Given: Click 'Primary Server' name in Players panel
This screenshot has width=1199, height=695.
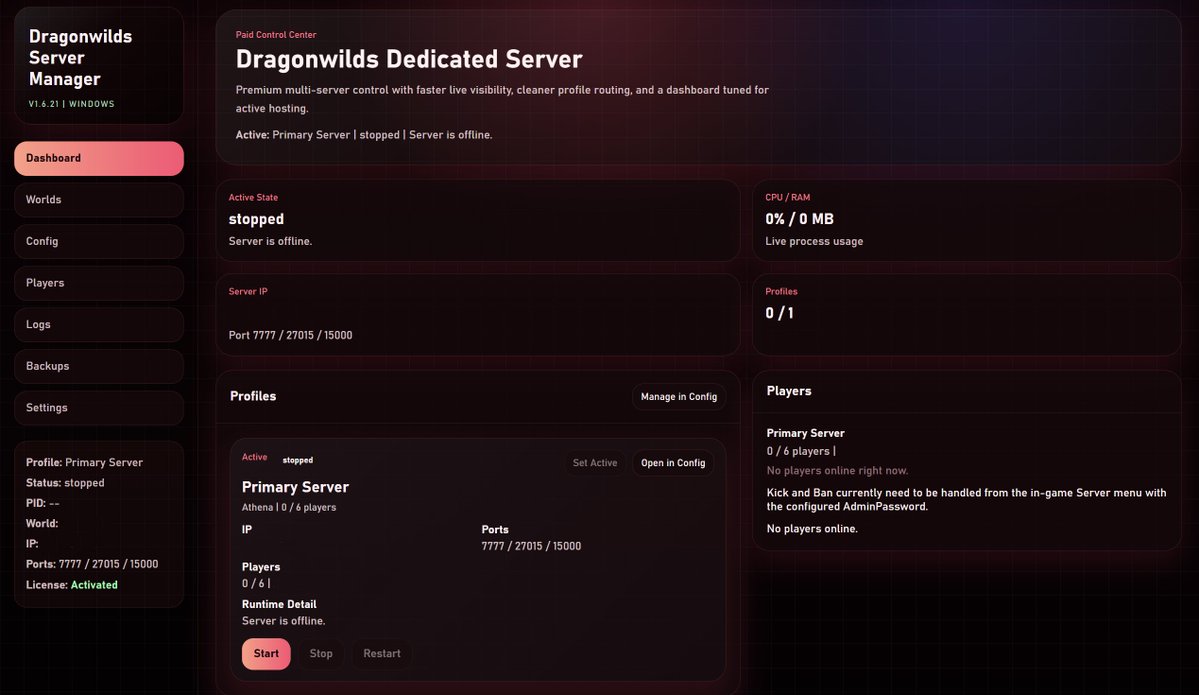Looking at the screenshot, I should [x=805, y=434].
